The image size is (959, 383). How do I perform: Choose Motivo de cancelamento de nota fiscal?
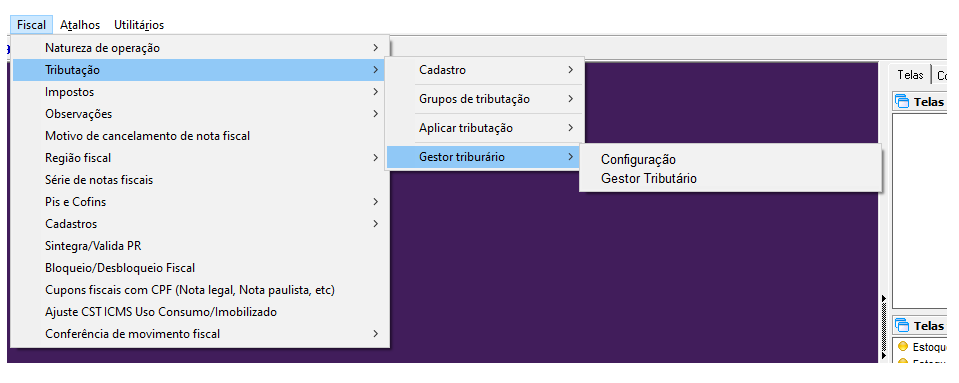(x=200, y=136)
